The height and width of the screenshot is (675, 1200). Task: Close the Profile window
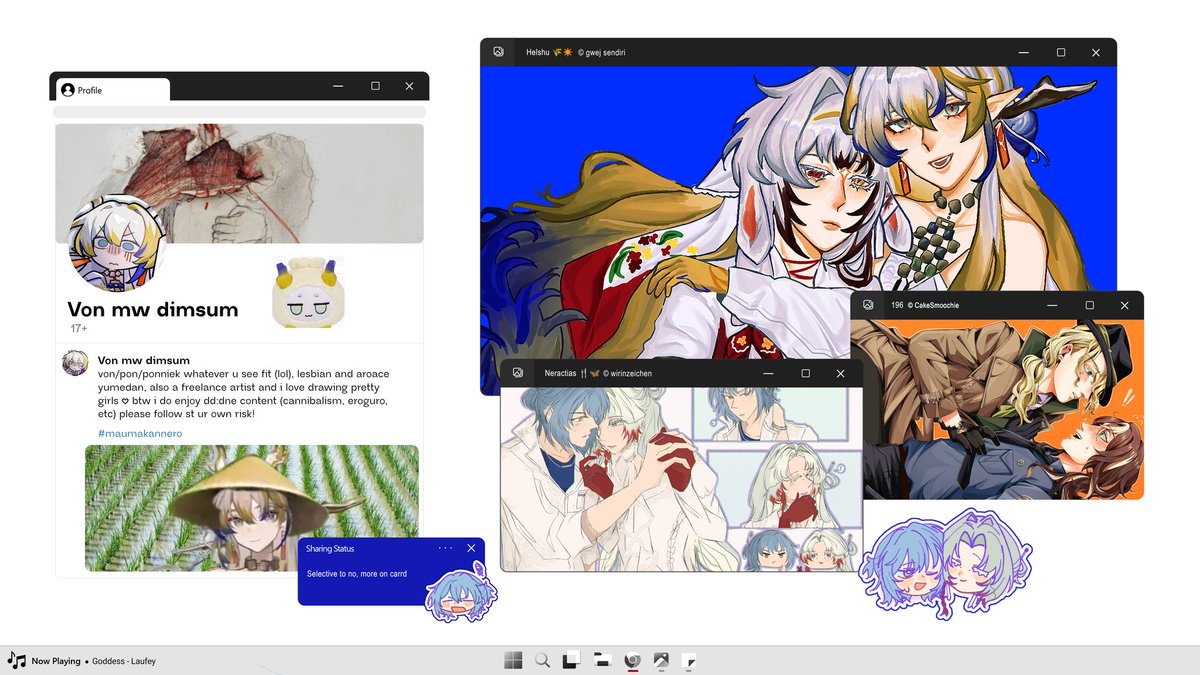[x=409, y=87]
